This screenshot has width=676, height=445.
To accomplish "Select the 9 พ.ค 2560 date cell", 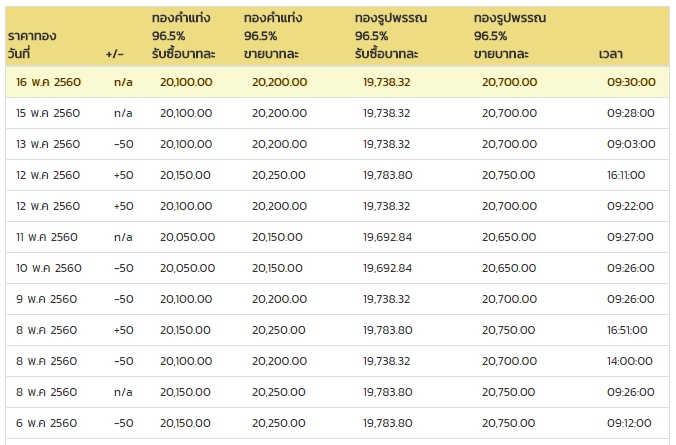I will tap(47, 299).
